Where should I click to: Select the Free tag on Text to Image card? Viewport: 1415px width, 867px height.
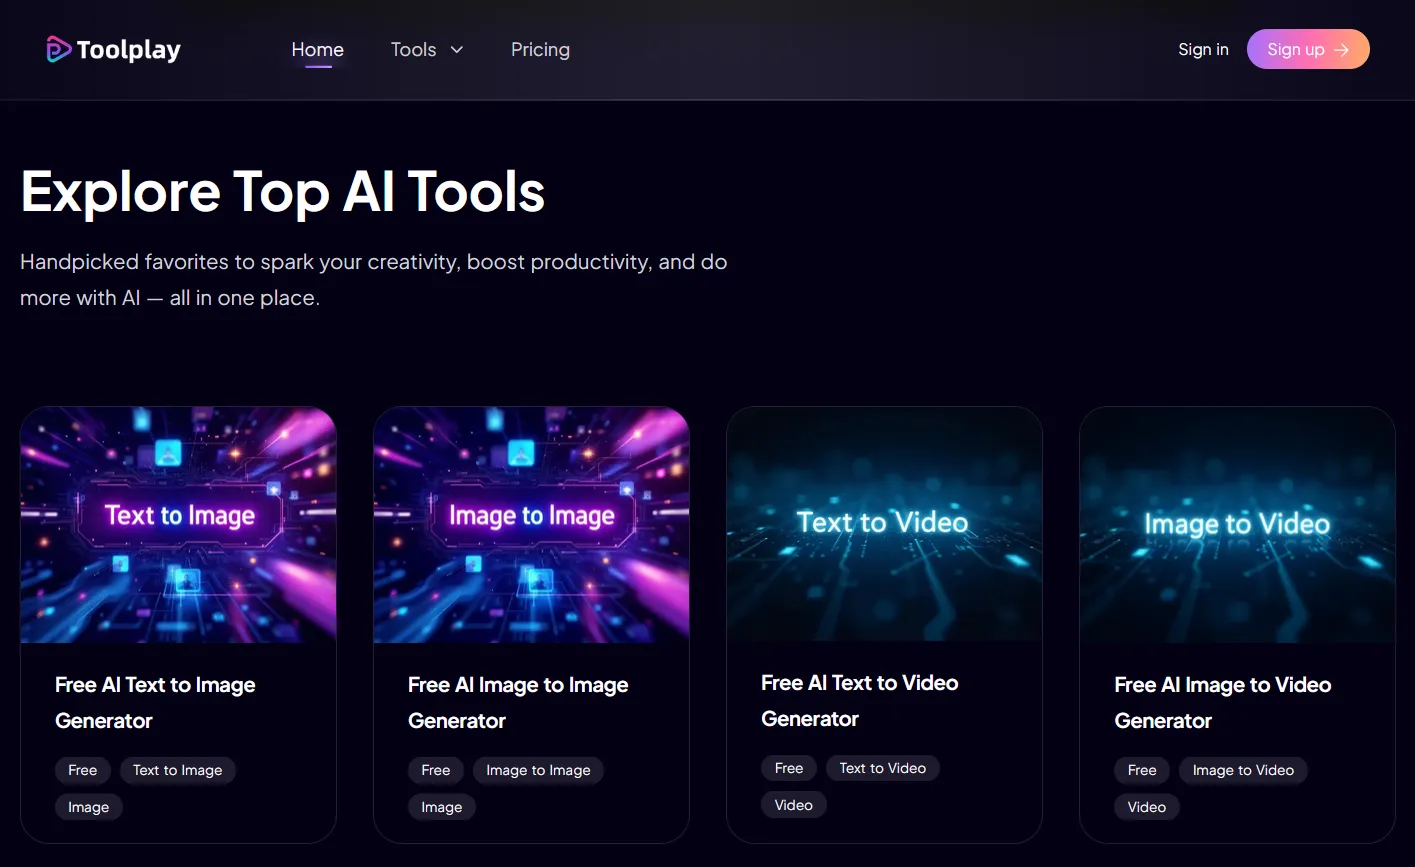[x=83, y=770]
